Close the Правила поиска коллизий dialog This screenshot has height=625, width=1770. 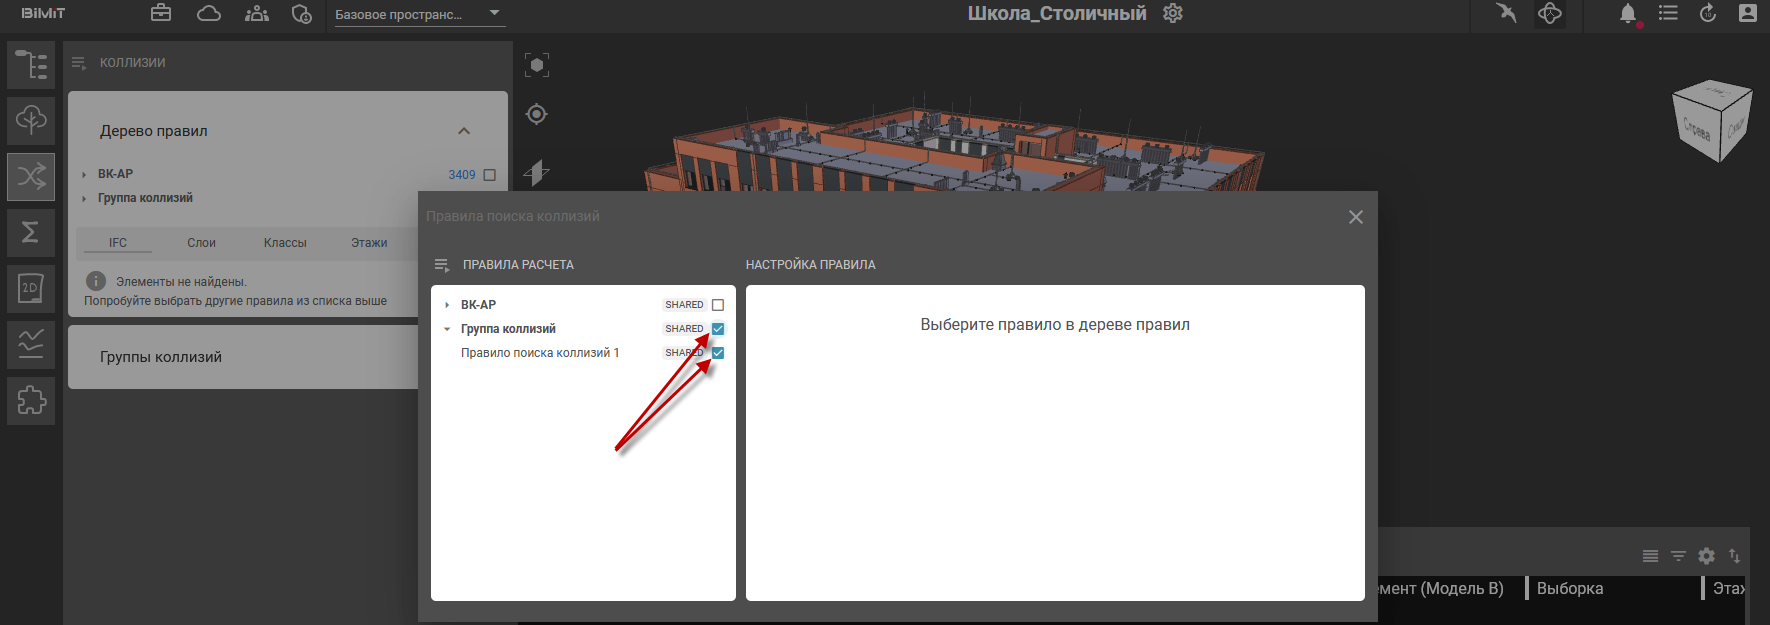point(1355,217)
